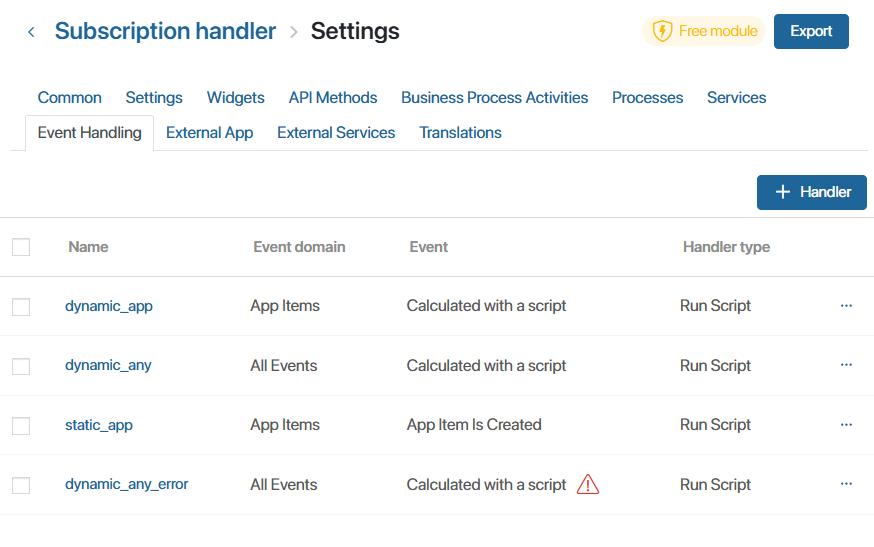Add a new Handler
This screenshot has height=547, width=874.
811,192
